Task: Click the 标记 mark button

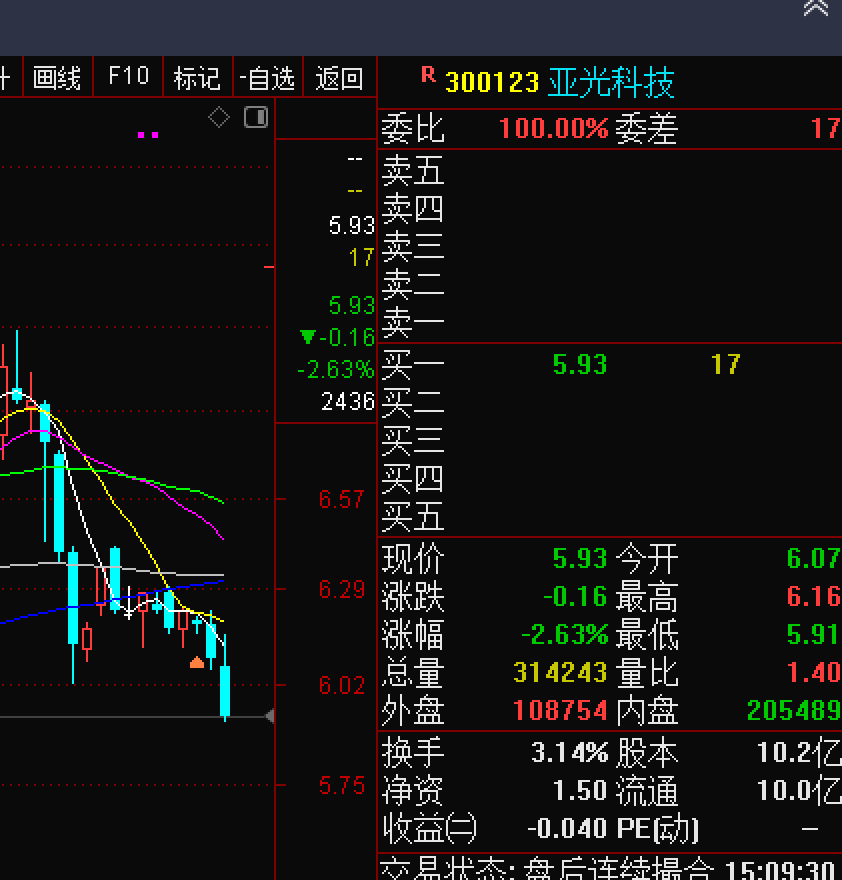Action: coord(197,77)
